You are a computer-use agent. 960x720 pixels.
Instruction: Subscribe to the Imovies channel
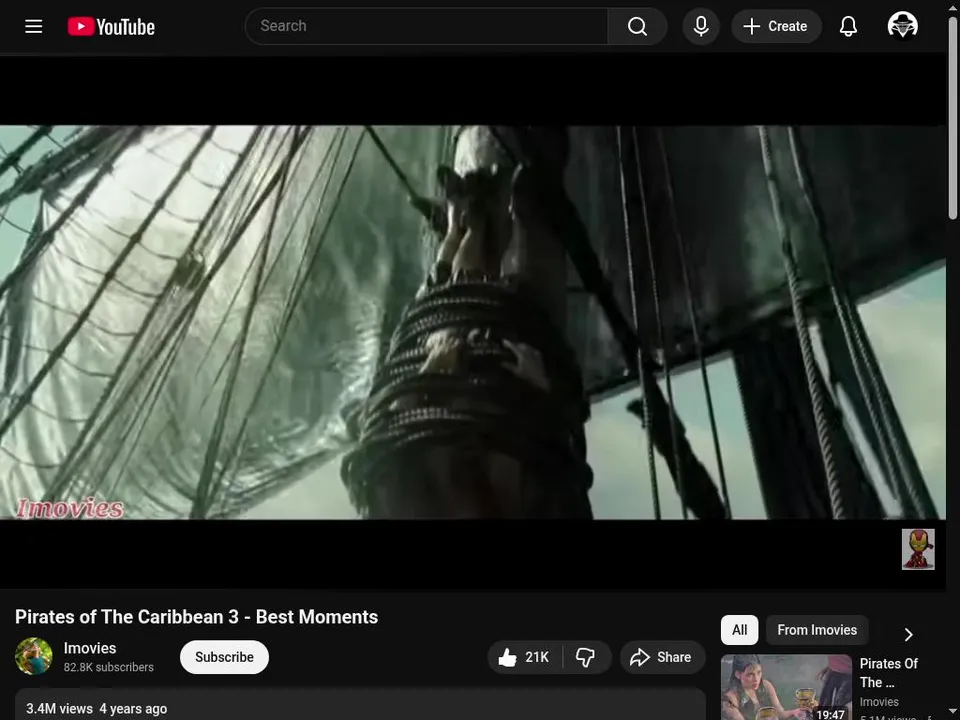(x=224, y=657)
